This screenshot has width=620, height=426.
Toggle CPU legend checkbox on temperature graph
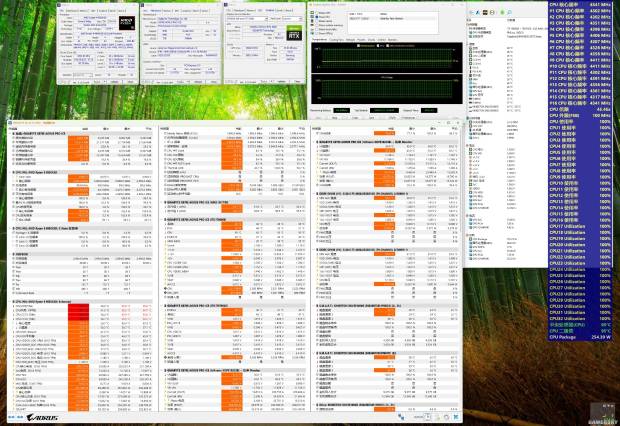pos(378,45)
